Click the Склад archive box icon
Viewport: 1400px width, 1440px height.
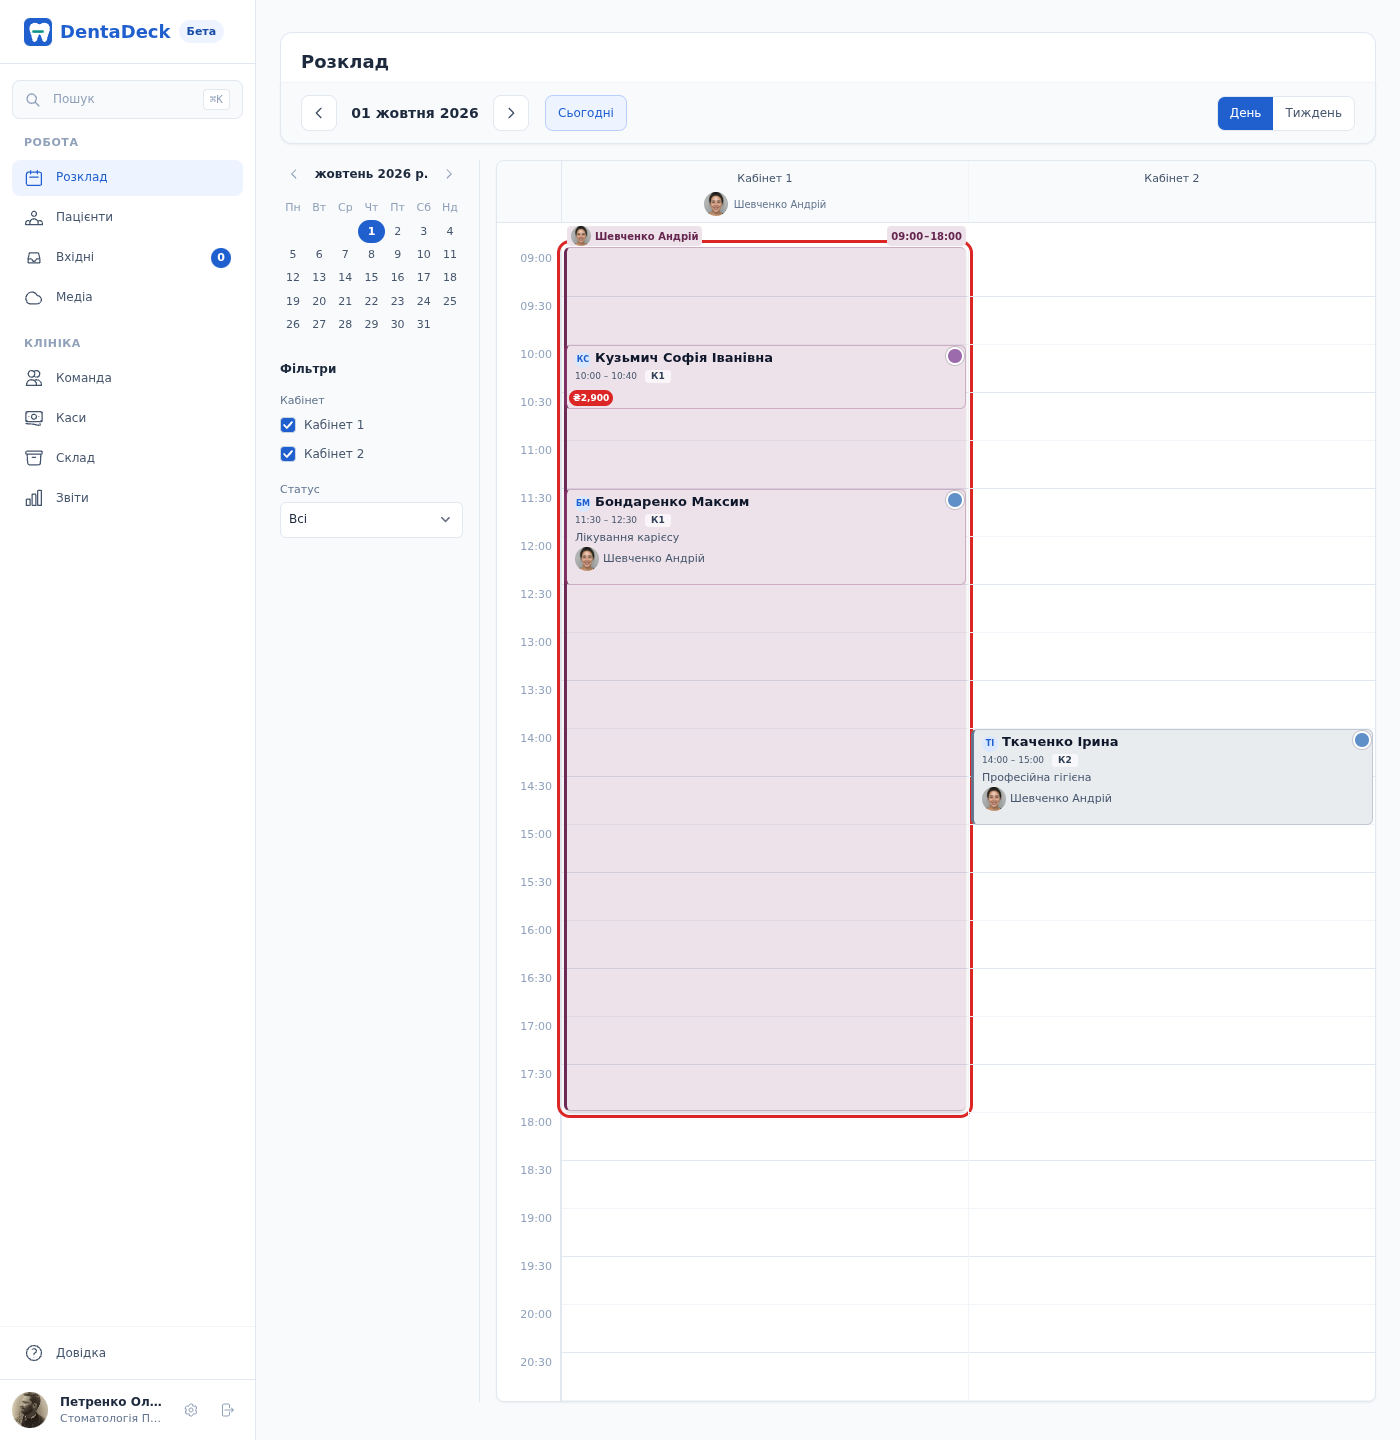pyautogui.click(x=34, y=458)
